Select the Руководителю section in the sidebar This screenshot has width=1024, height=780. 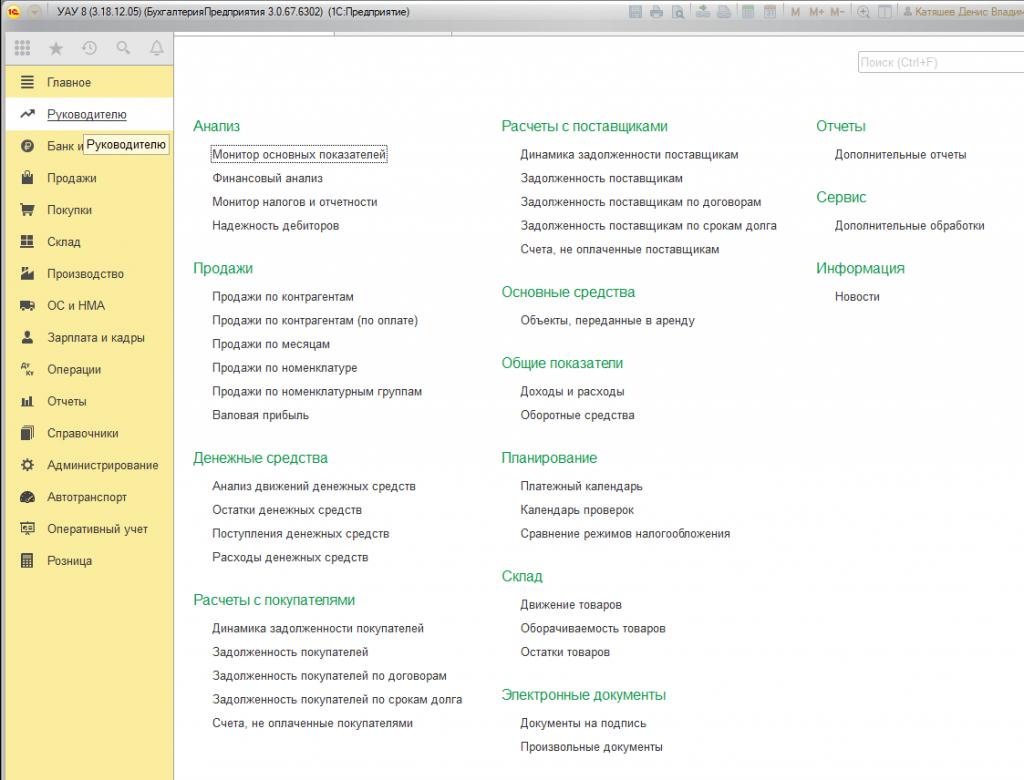click(x=89, y=114)
